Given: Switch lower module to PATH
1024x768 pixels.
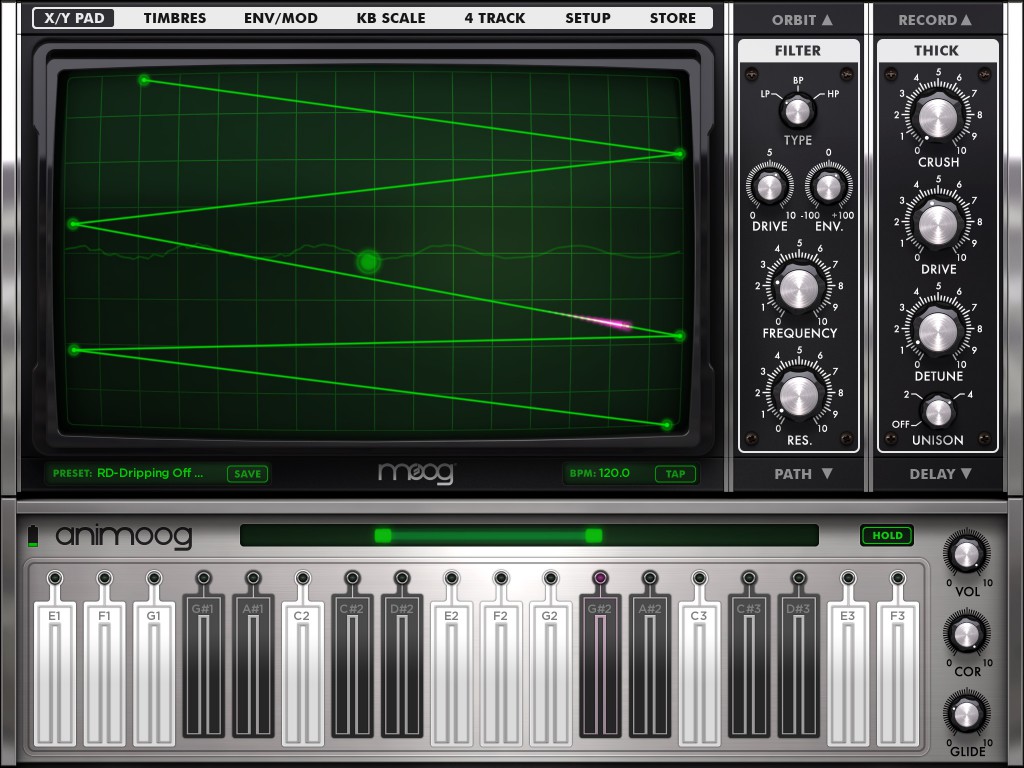Looking at the screenshot, I should 803,473.
